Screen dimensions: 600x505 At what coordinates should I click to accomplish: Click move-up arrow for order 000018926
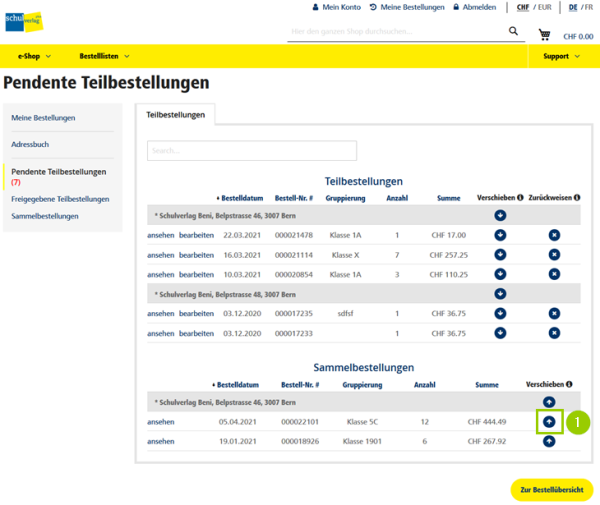[x=549, y=441]
